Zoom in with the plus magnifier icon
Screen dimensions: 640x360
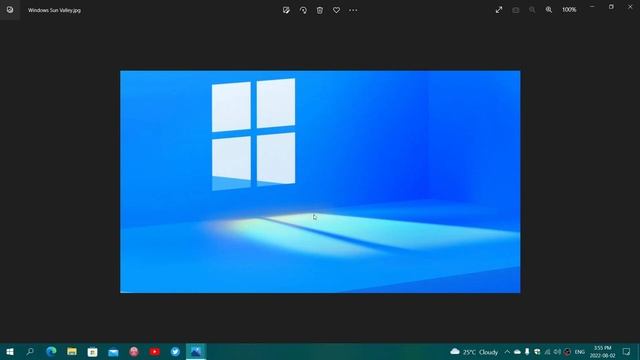pyautogui.click(x=549, y=10)
